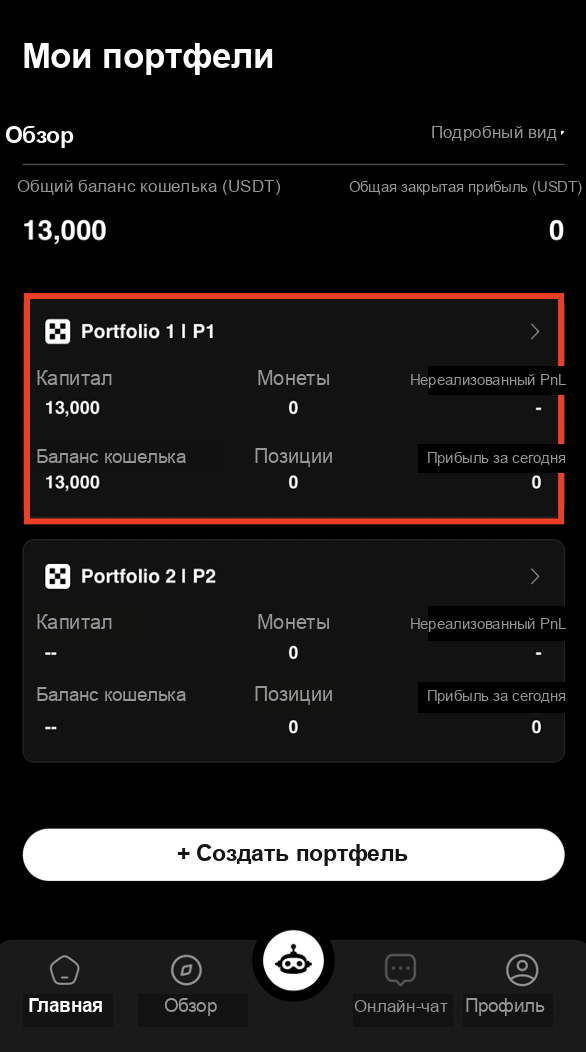Select the Portfolio 2 | P2 title
Screen dimensions: 586x1052
pyautogui.click(x=148, y=576)
